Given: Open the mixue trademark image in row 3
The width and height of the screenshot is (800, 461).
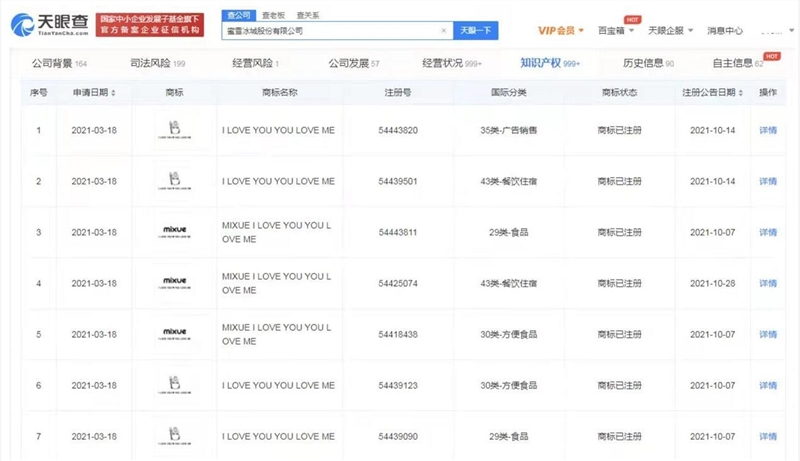Looking at the screenshot, I should coord(174,232).
